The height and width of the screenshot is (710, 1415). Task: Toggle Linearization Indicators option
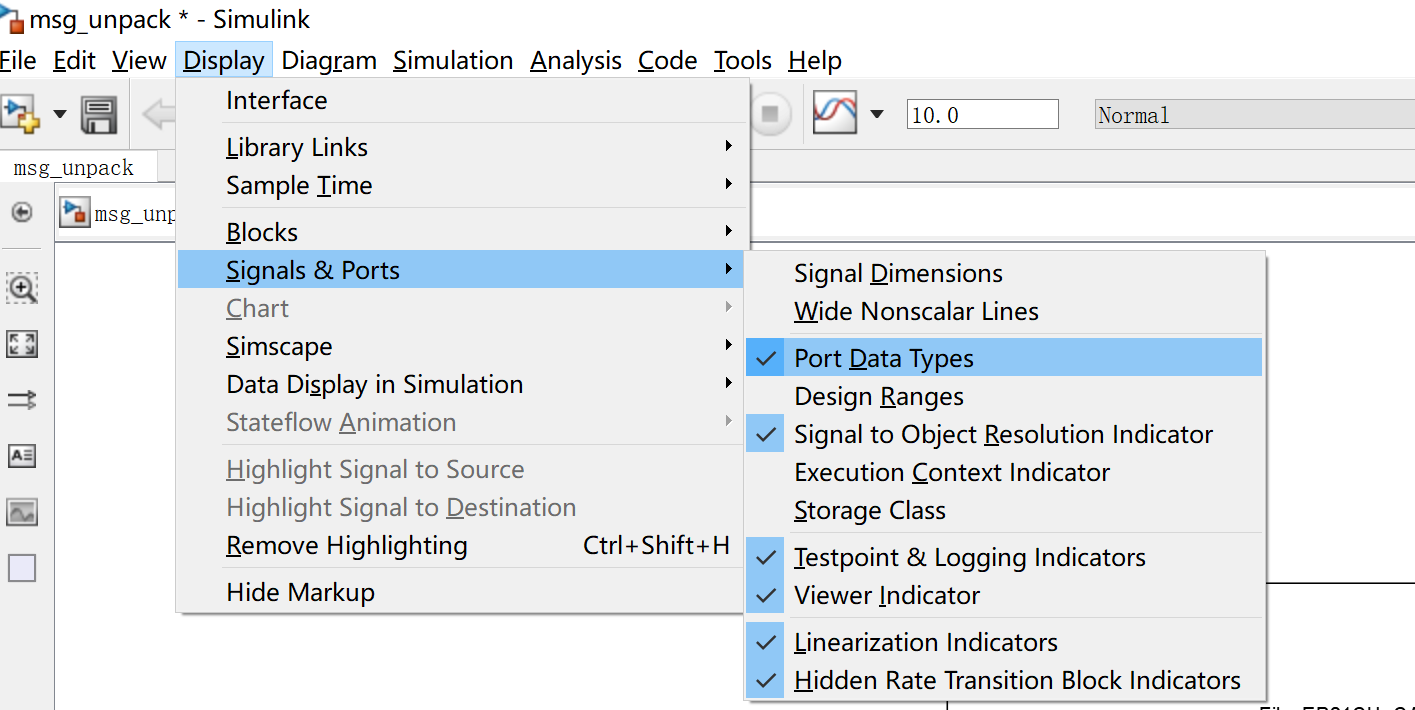coord(1004,643)
